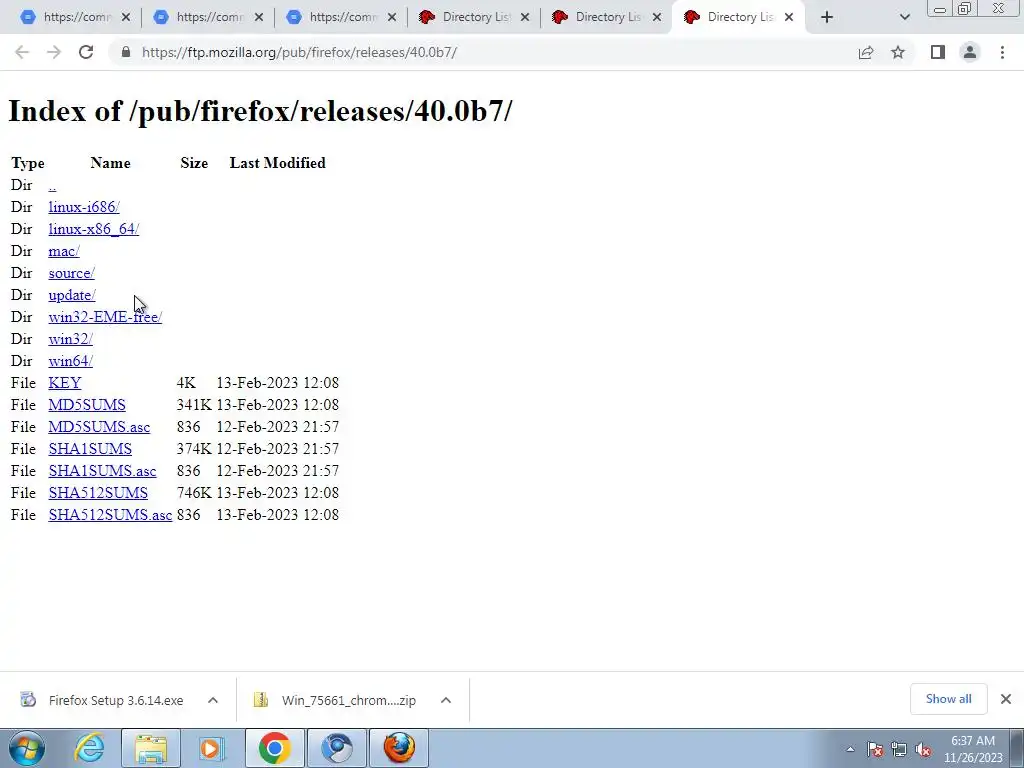Bookmark this page with the star icon
This screenshot has width=1024, height=768.
tap(898, 52)
